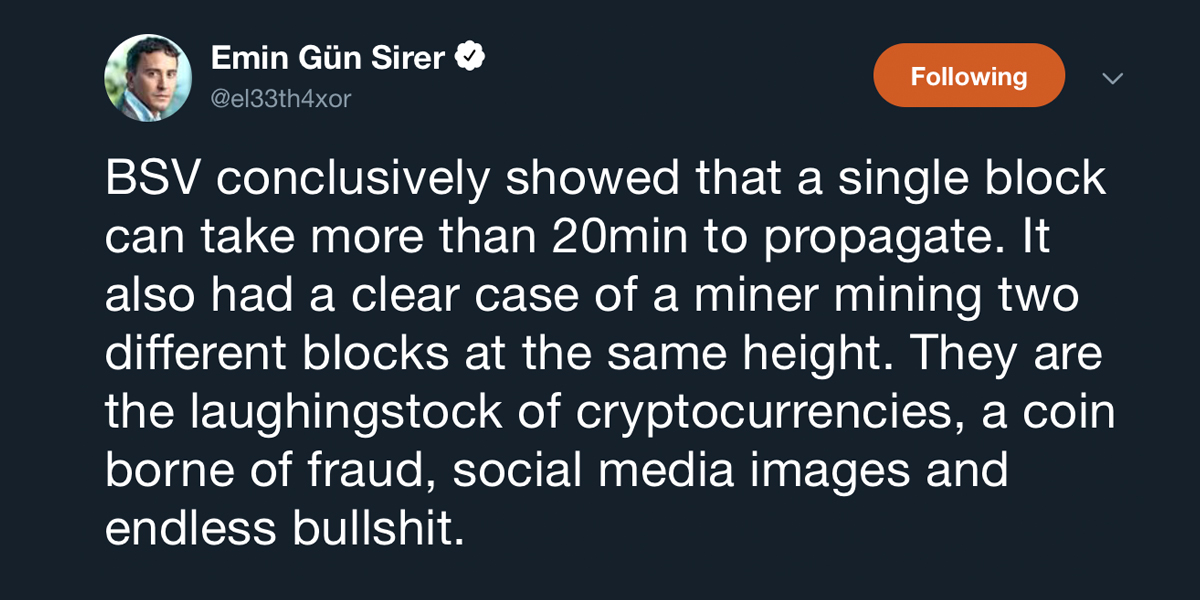Open Emin Gün Sirer's profile picture
This screenshot has width=1200, height=600.
148,78
